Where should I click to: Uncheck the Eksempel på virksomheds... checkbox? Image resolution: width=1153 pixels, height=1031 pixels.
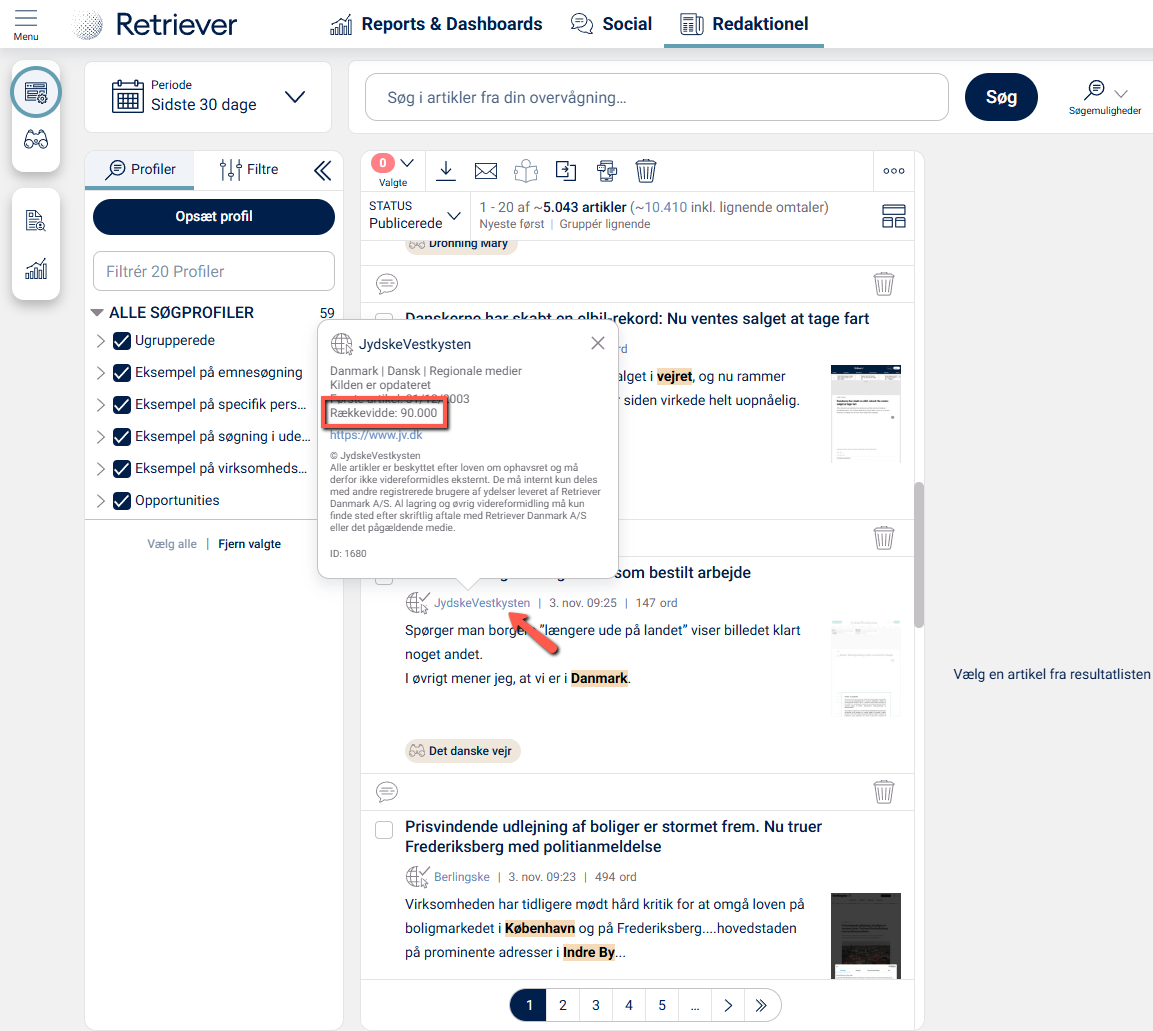click(x=122, y=468)
